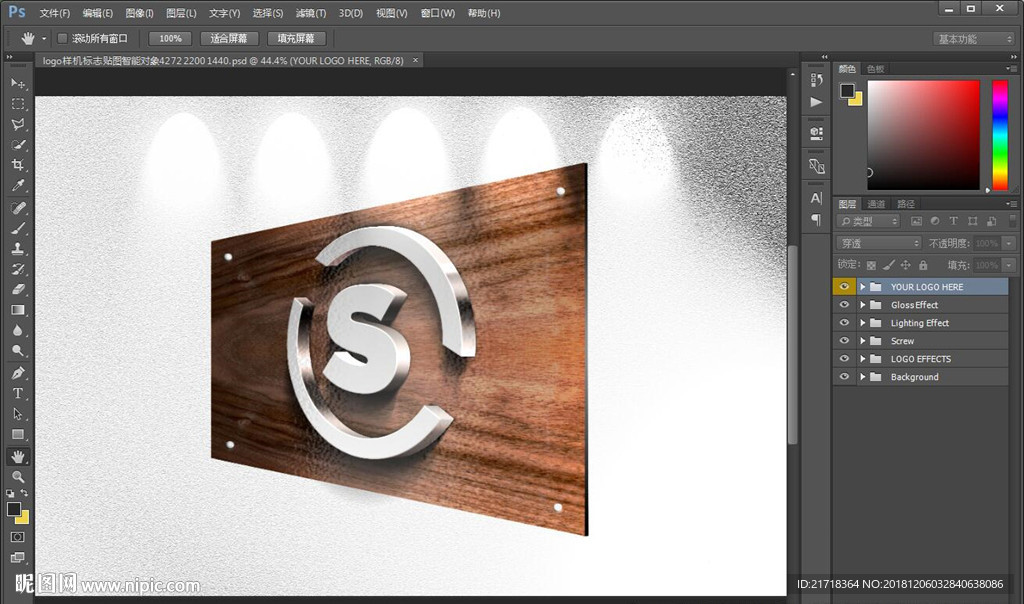Select the Zoom tool
The width and height of the screenshot is (1024, 604).
(18, 477)
